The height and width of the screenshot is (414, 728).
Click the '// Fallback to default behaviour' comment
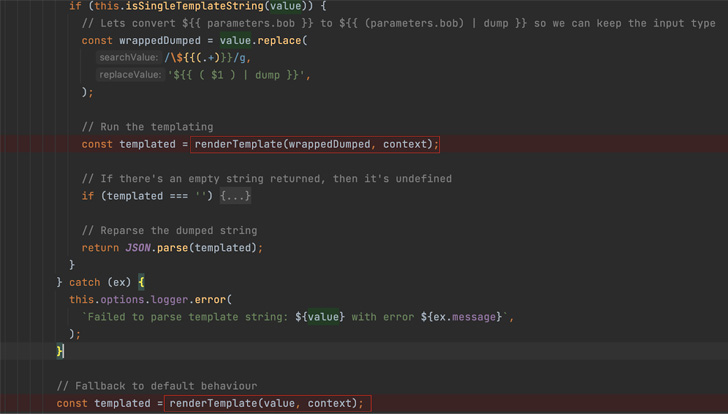click(x=156, y=386)
